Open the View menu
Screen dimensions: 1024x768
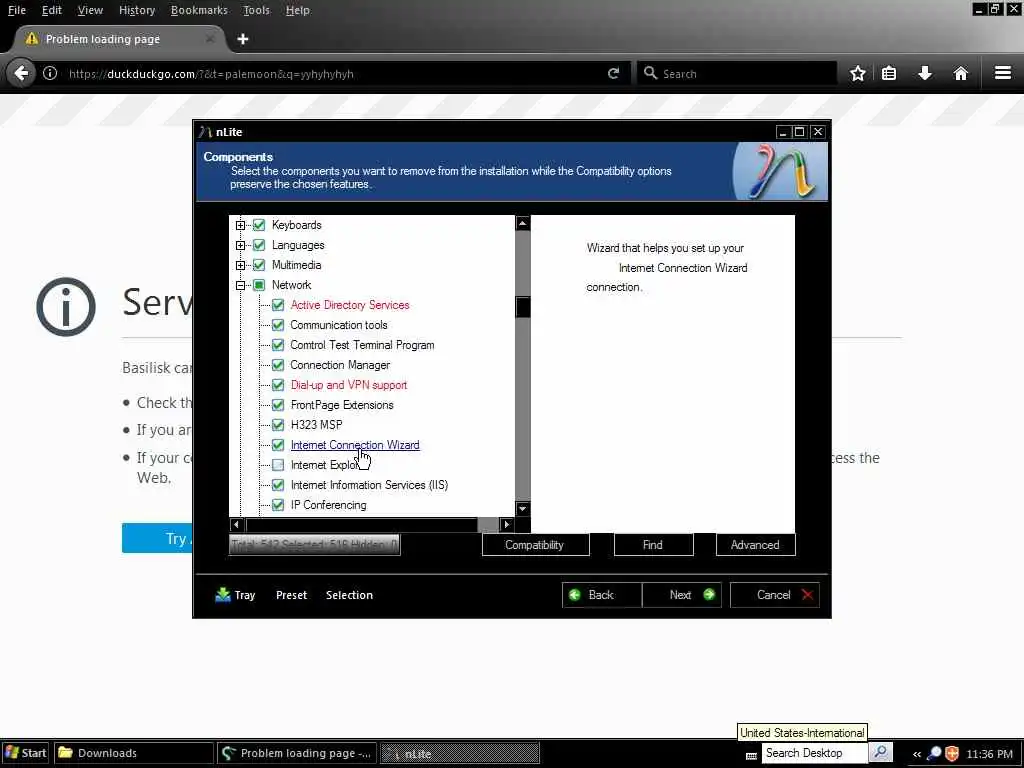click(x=90, y=10)
